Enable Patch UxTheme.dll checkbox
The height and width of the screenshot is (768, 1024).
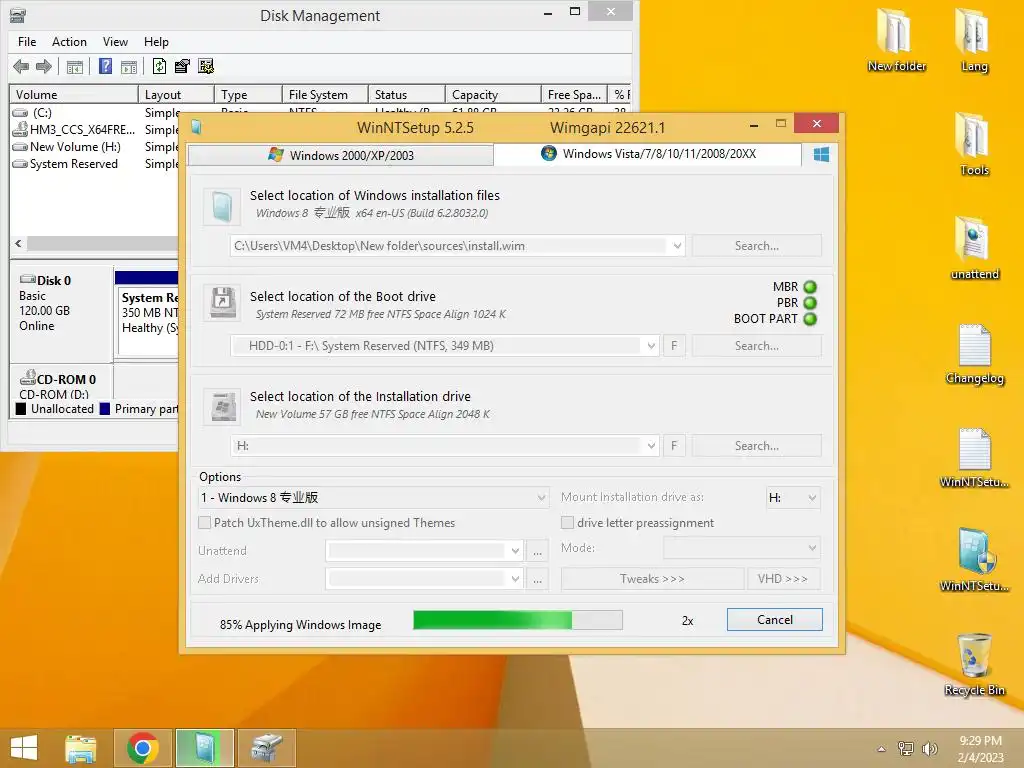[x=204, y=522]
